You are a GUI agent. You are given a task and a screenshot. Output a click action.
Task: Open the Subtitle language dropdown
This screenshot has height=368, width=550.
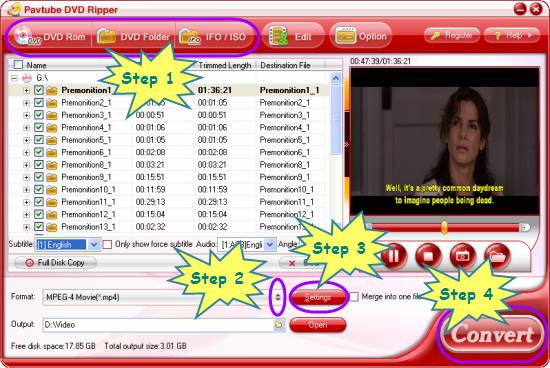click(94, 245)
